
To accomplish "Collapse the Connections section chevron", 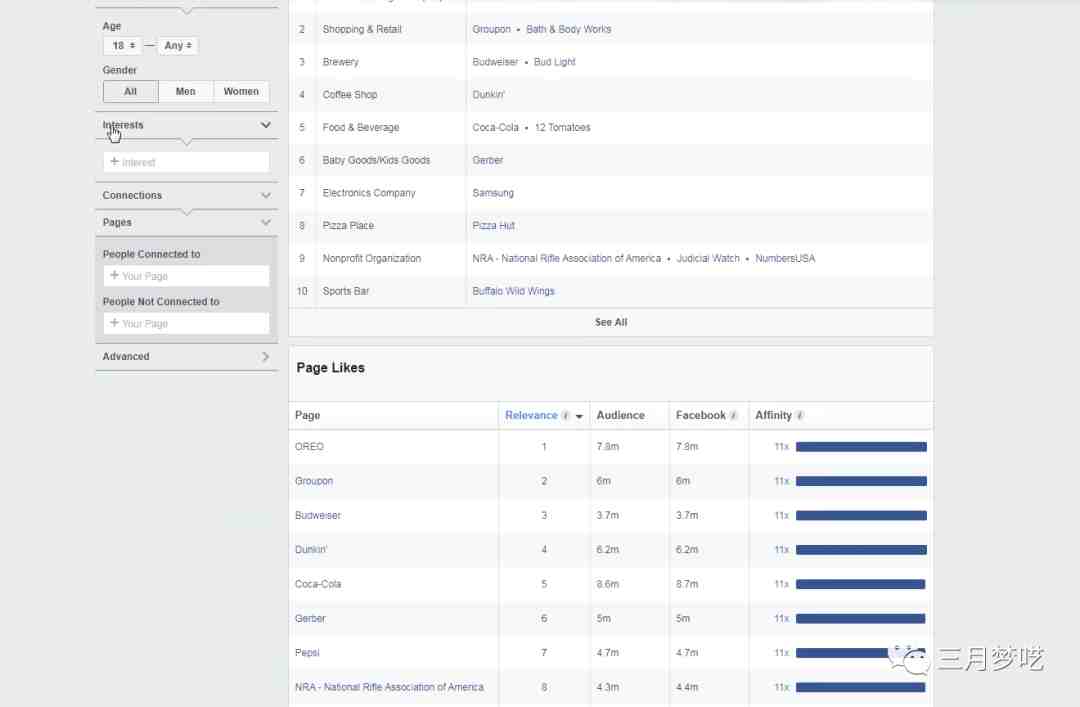I will [266, 196].
